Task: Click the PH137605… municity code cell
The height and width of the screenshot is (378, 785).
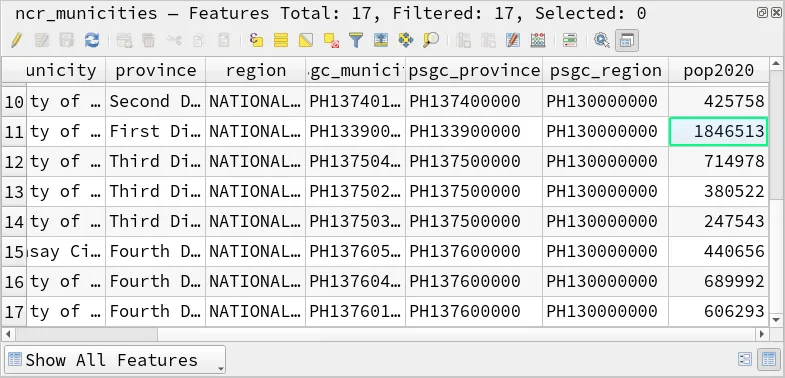Action: [355, 252]
